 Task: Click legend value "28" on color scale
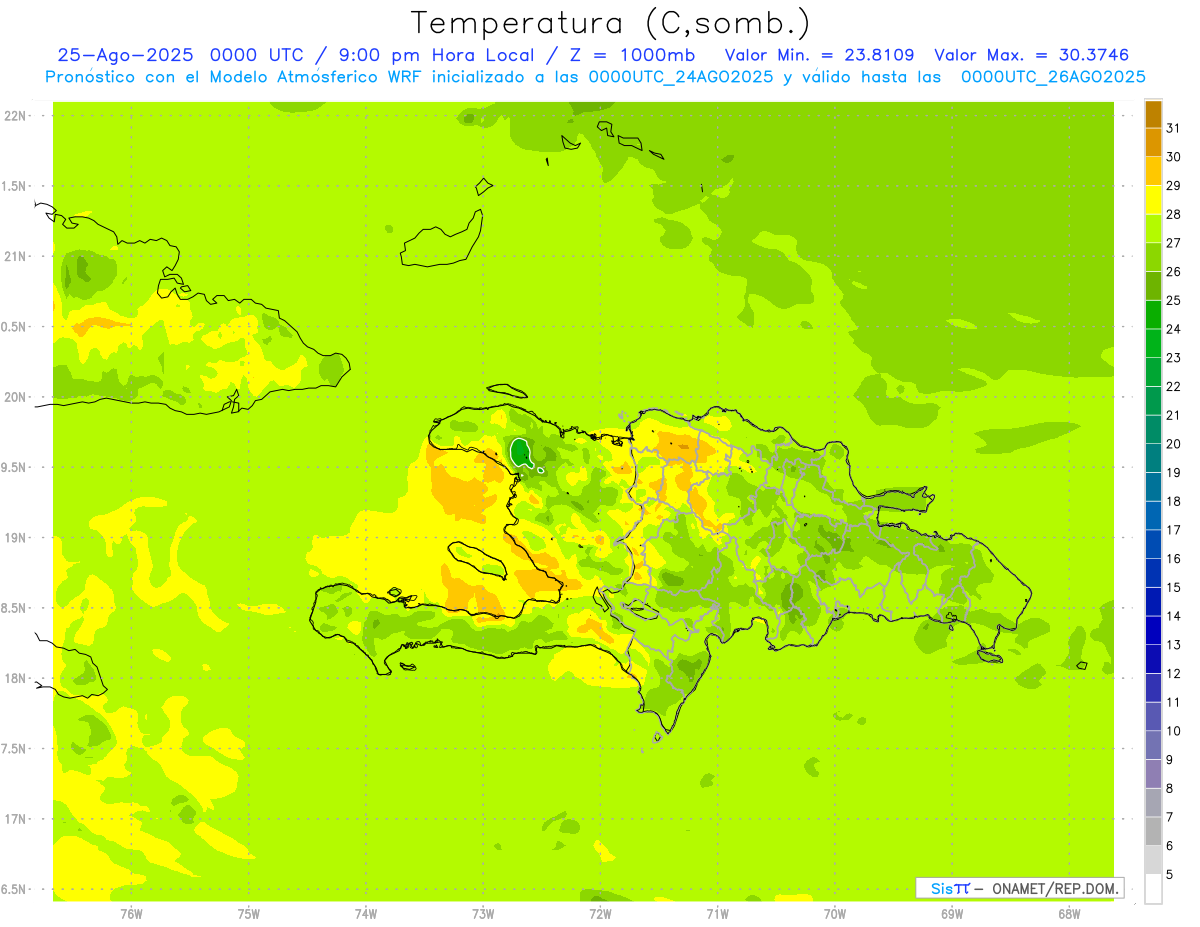(x=1173, y=214)
